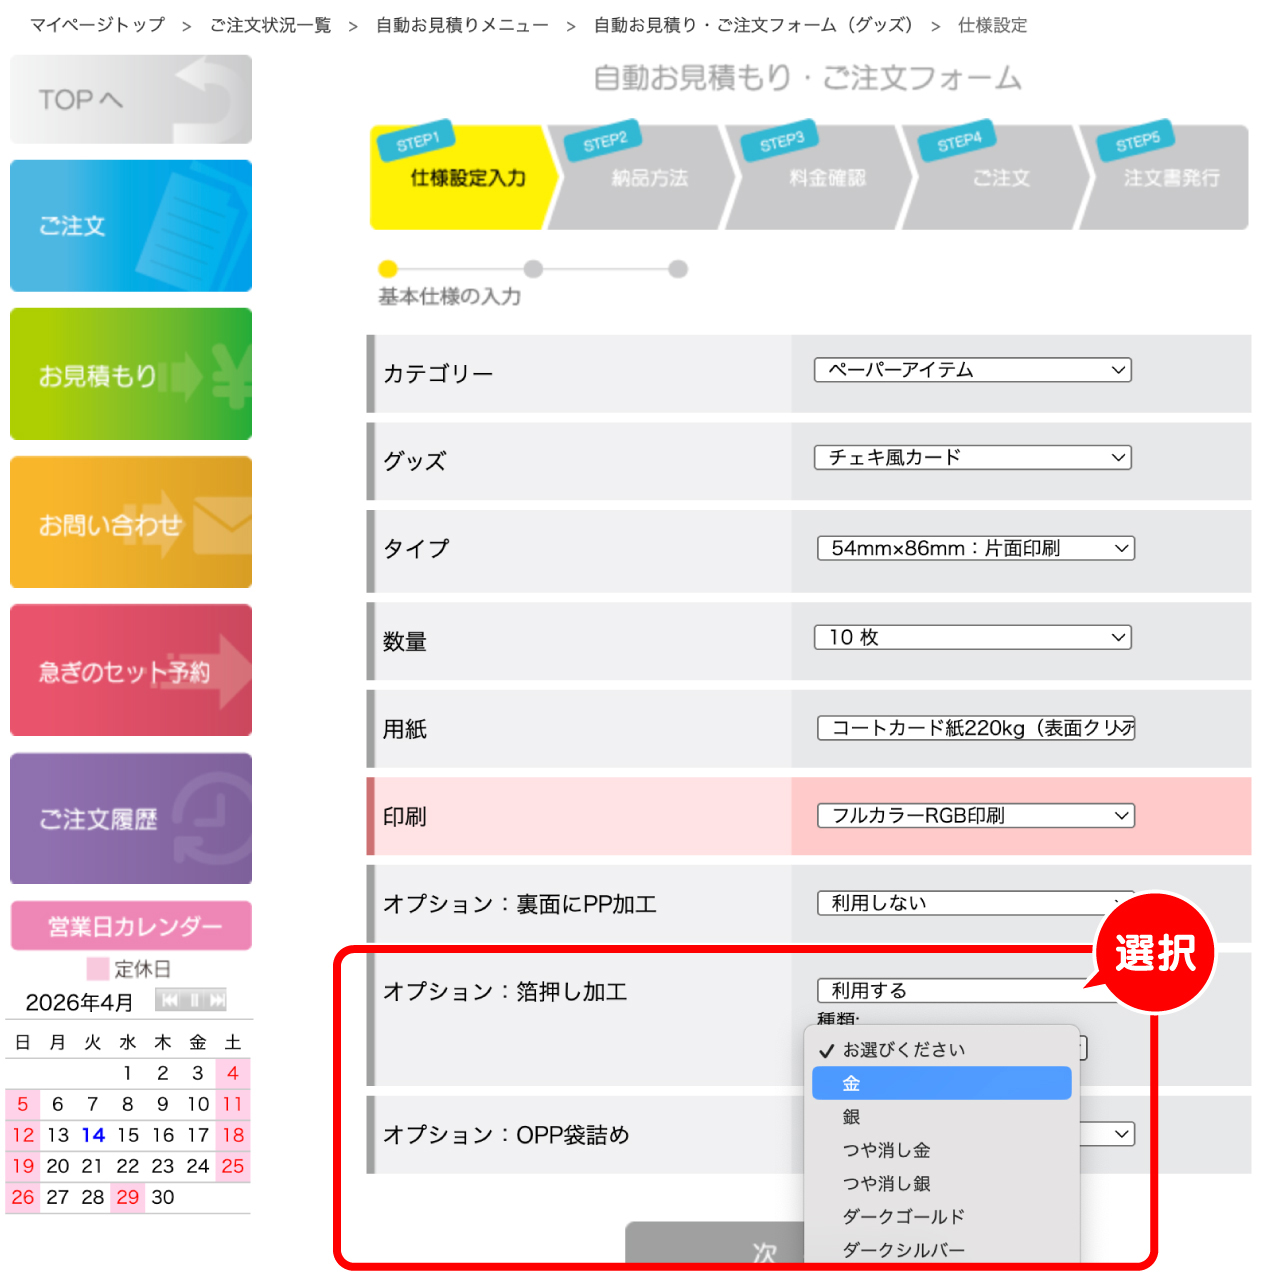Click the TOPへ return arrow banner

[131, 99]
